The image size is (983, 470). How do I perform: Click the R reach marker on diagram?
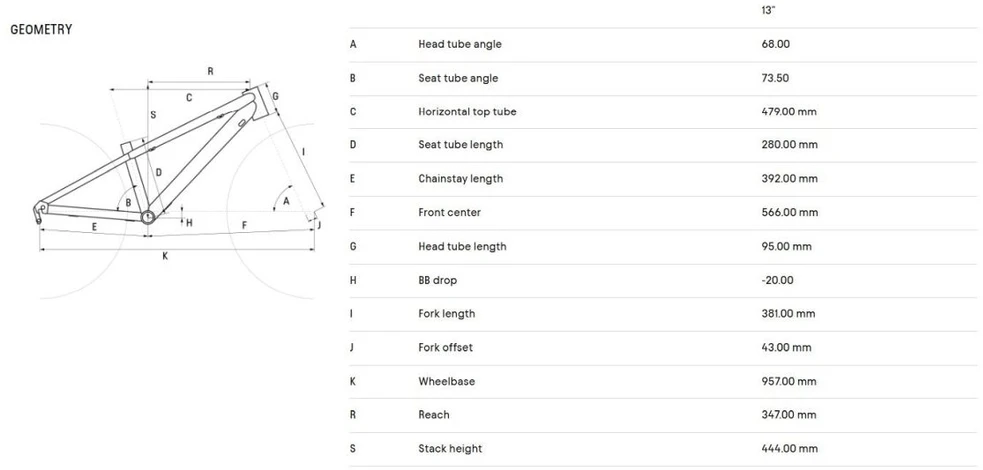point(210,71)
